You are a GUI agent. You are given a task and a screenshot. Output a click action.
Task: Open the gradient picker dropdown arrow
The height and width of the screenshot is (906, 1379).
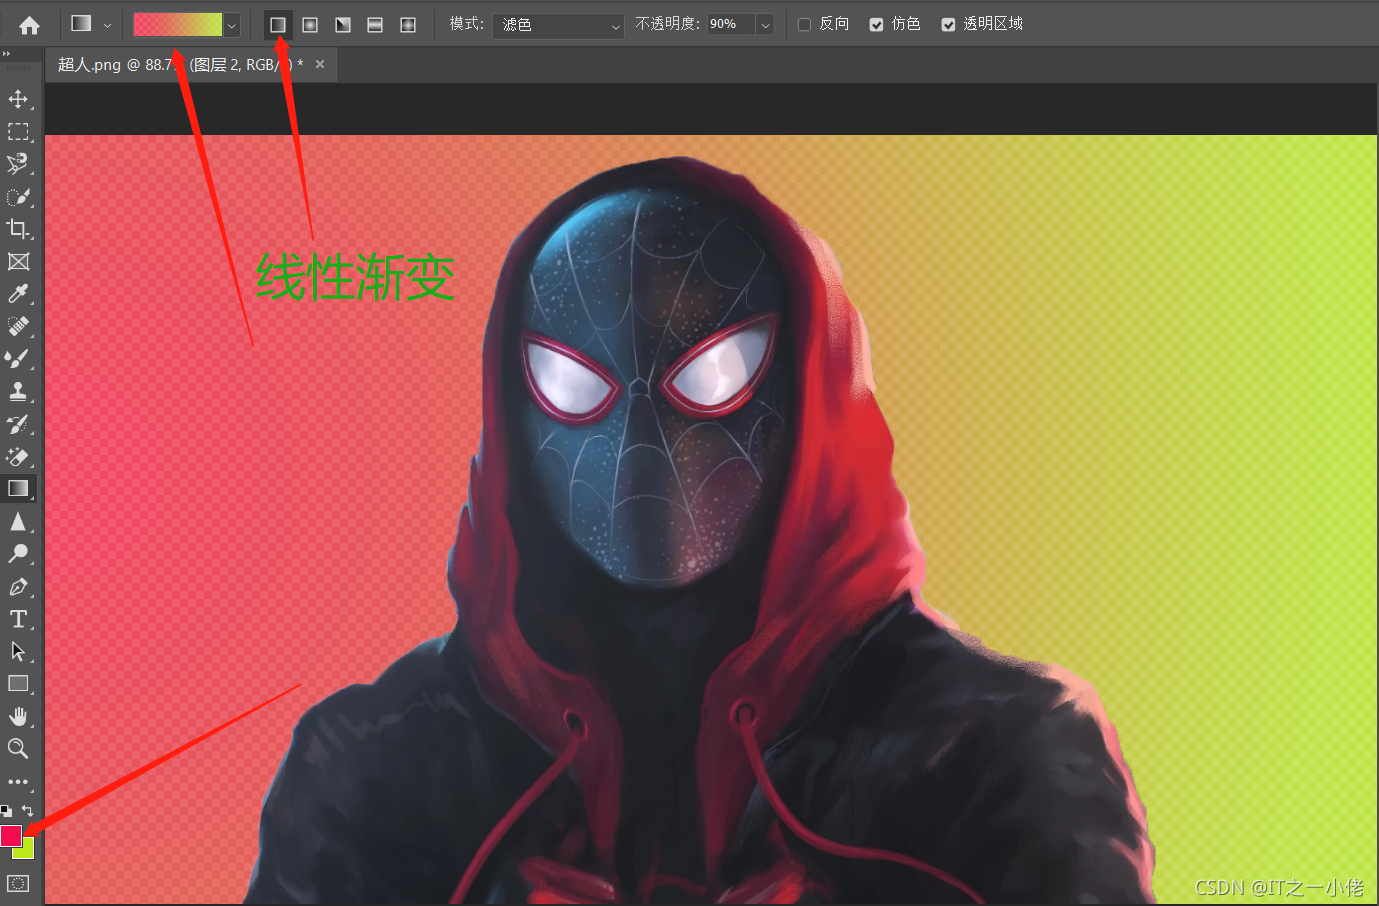[x=232, y=25]
